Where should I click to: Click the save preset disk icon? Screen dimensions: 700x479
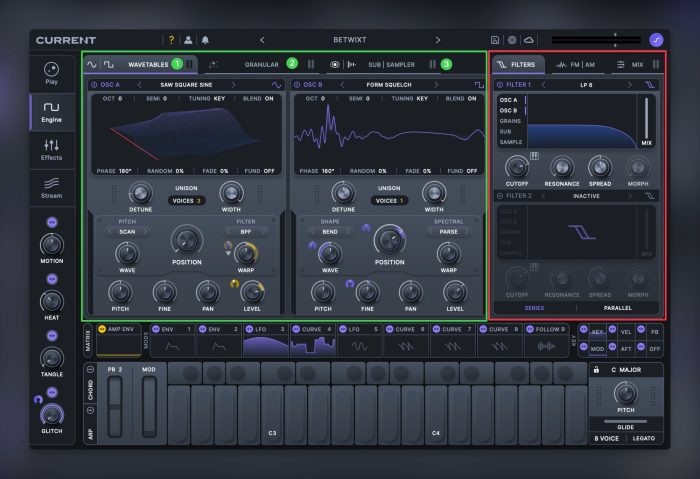495,40
